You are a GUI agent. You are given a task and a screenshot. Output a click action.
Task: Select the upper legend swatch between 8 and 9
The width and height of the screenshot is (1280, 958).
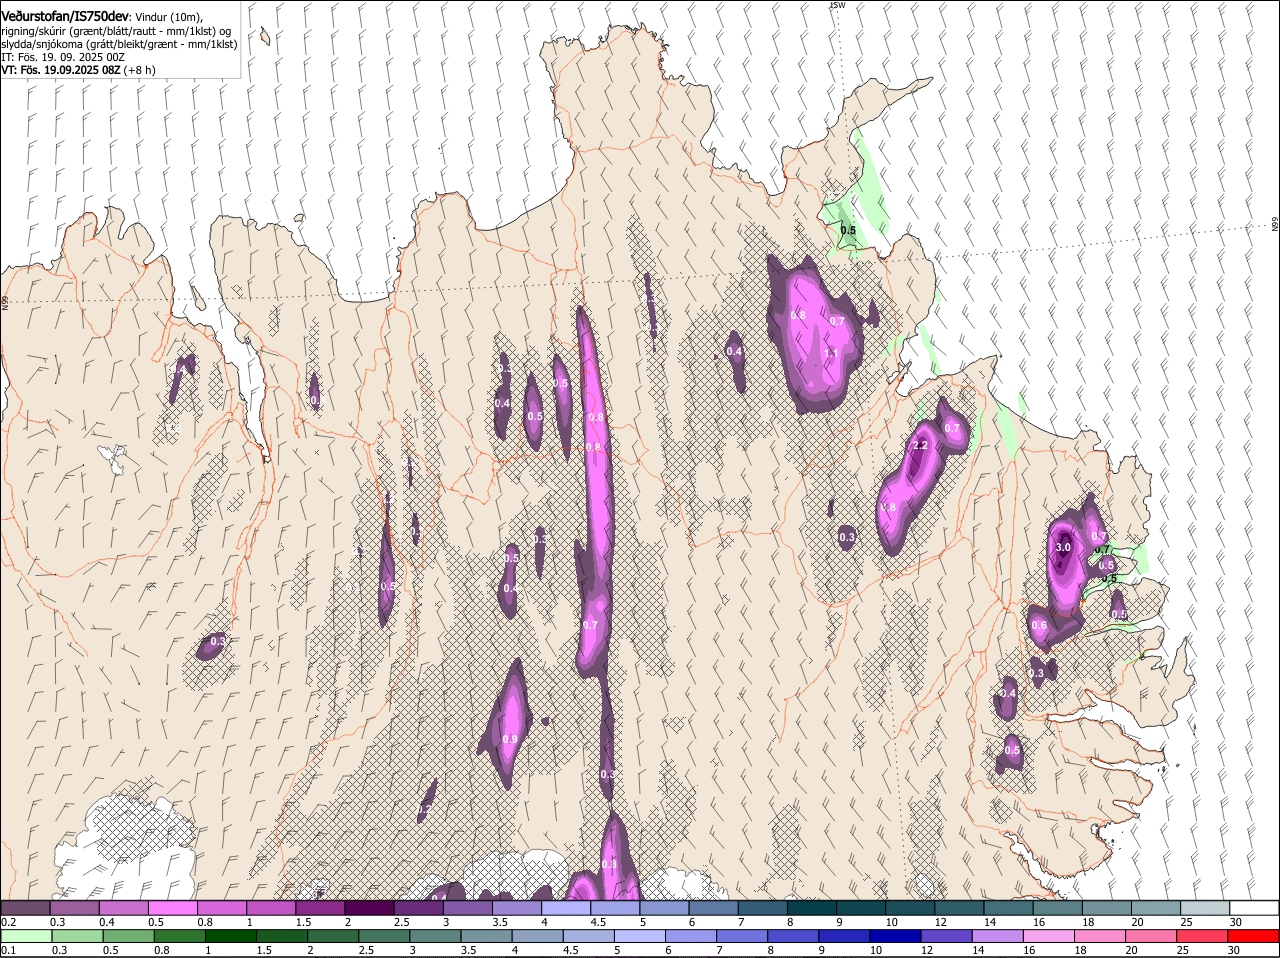pos(812,907)
